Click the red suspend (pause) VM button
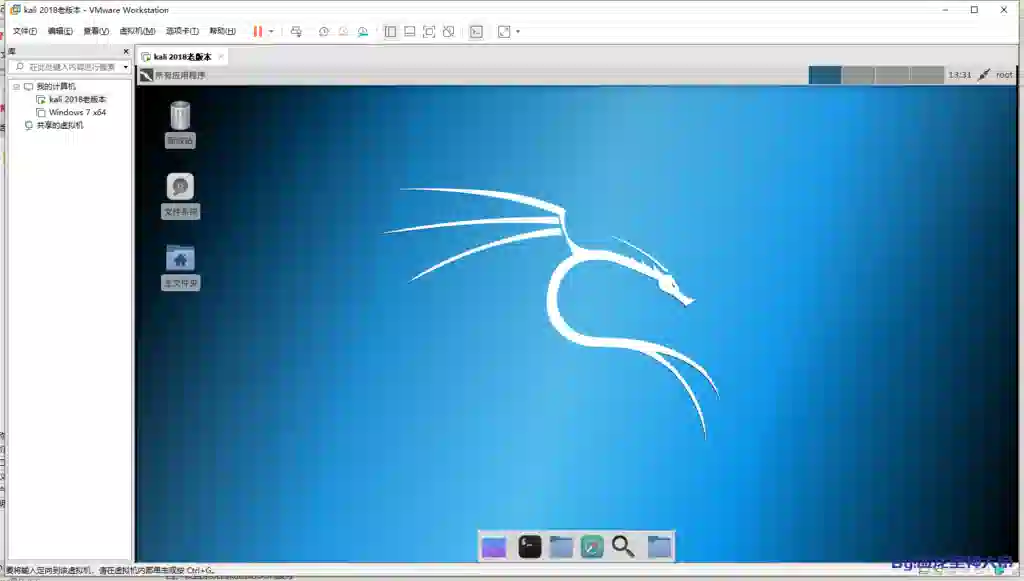The height and width of the screenshot is (581, 1024). pos(258,31)
